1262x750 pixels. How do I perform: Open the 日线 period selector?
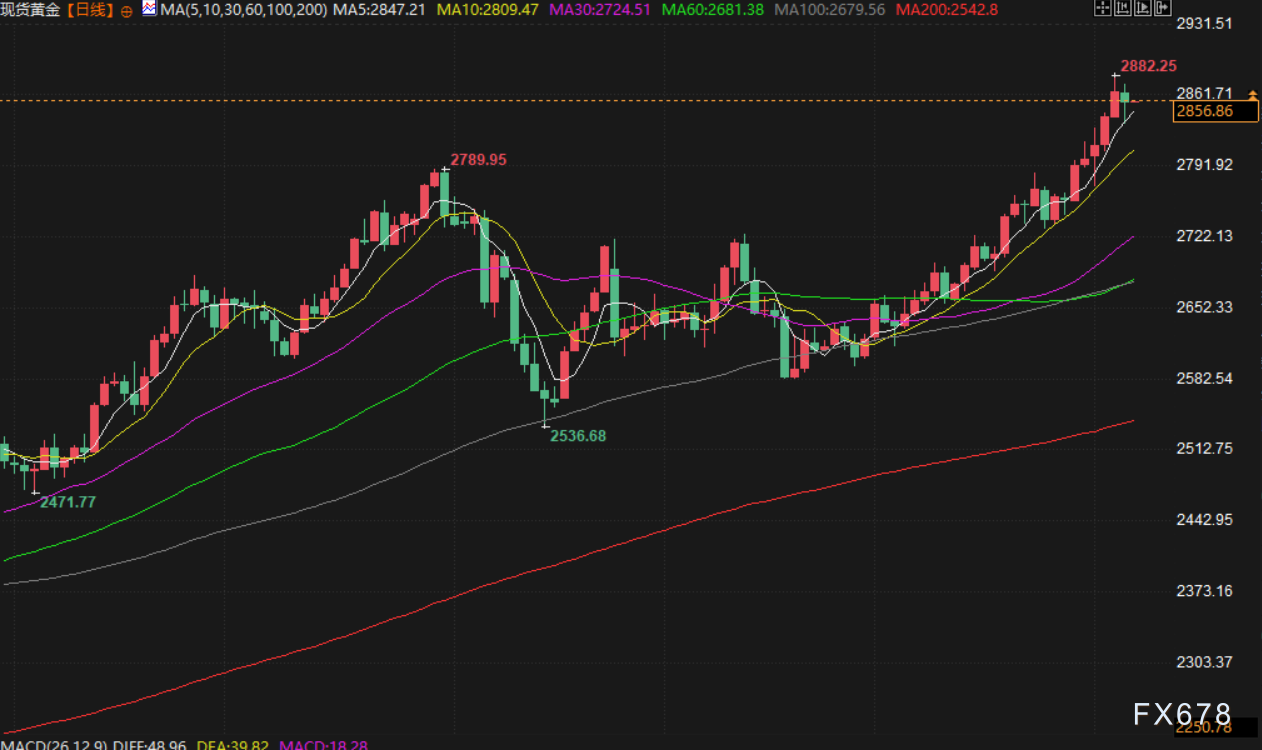[90, 10]
